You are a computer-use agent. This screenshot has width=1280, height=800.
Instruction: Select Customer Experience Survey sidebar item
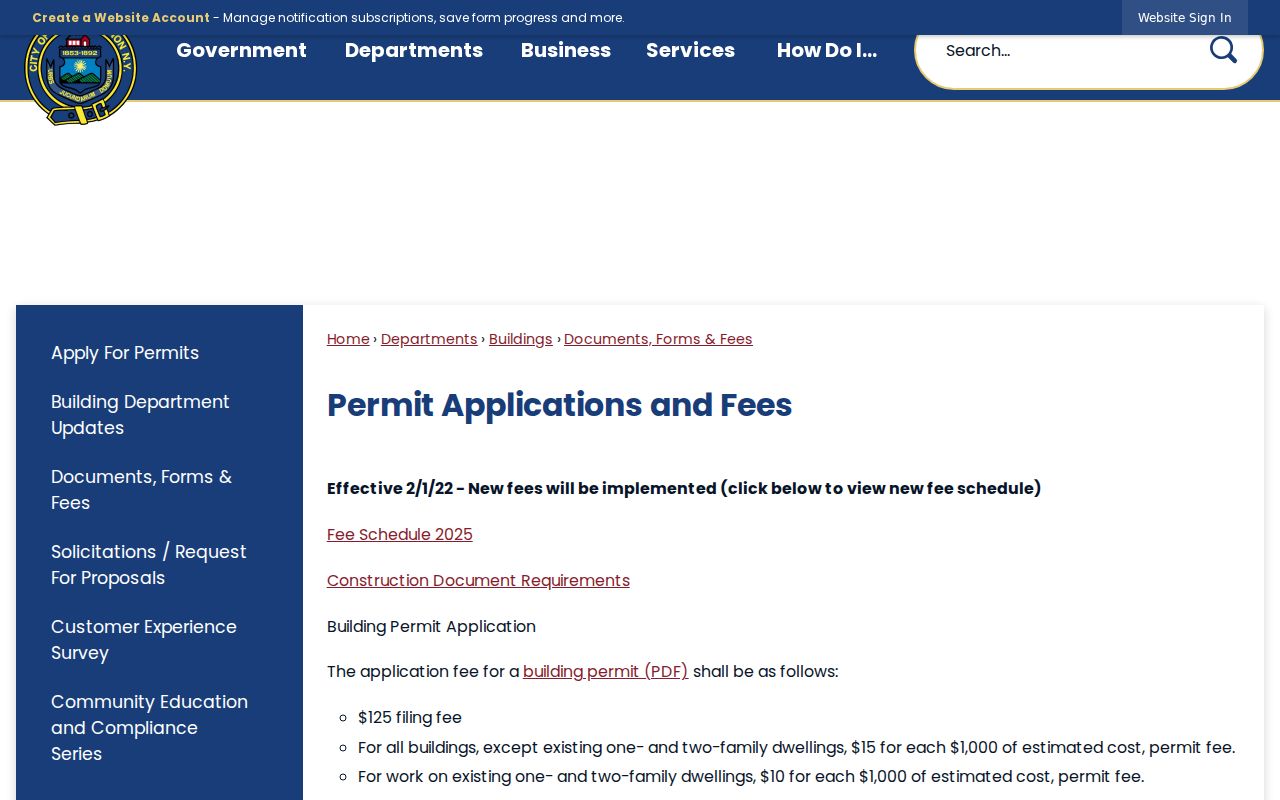pyautogui.click(x=144, y=640)
